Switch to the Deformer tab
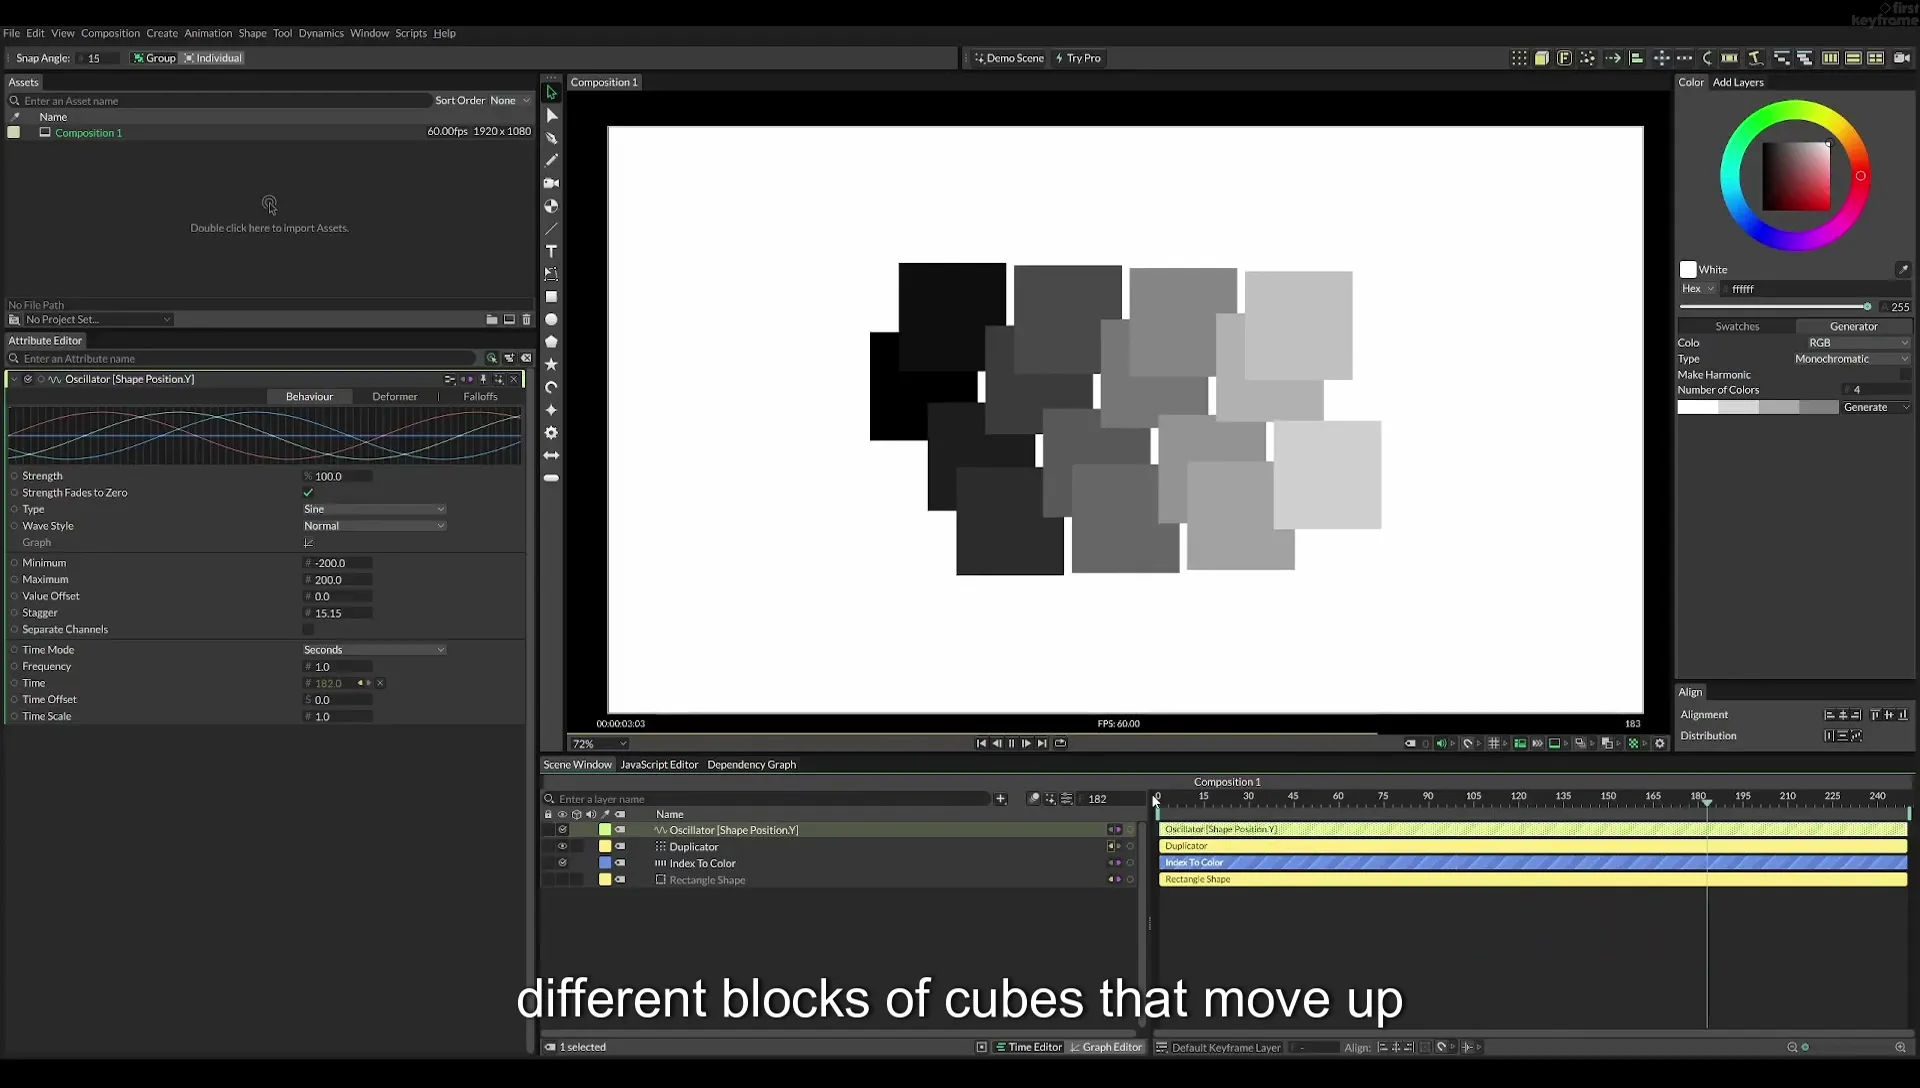The height and width of the screenshot is (1088, 1920). pyautogui.click(x=395, y=397)
